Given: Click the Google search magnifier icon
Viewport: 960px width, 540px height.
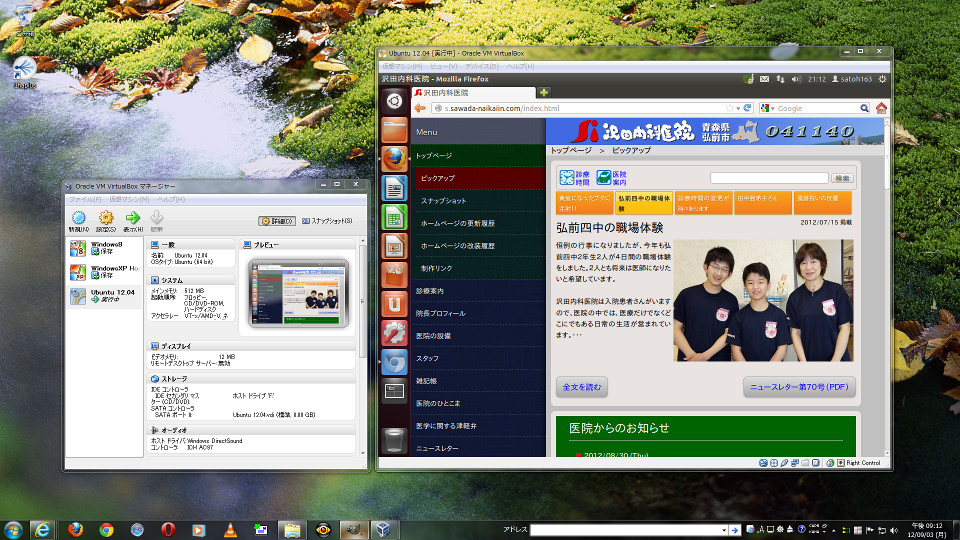Looking at the screenshot, I should 864,108.
